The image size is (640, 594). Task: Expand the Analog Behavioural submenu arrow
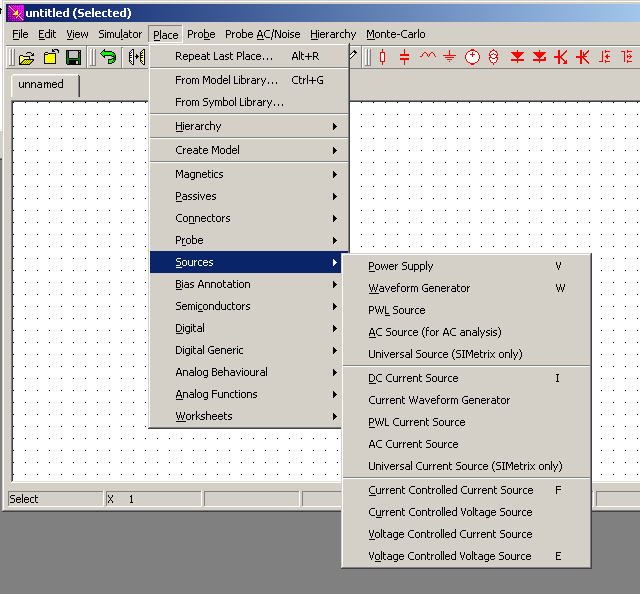[x=335, y=372]
